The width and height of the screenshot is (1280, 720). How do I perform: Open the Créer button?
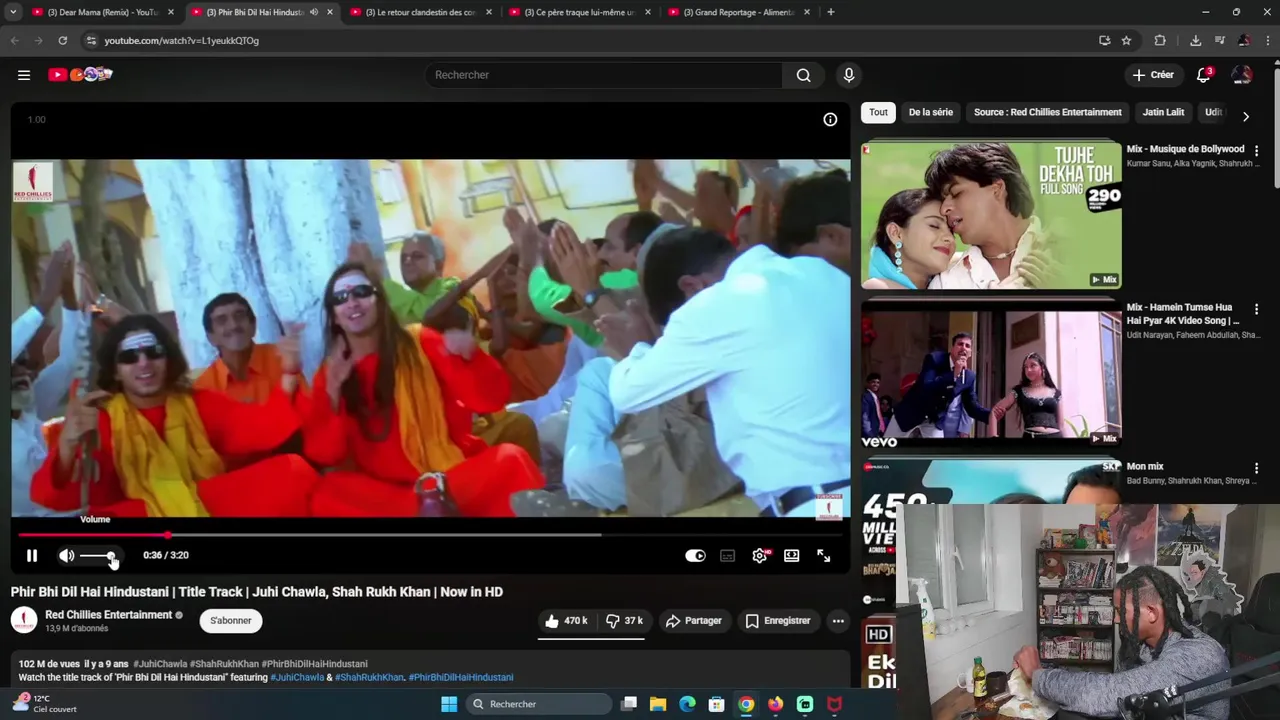coord(1152,75)
